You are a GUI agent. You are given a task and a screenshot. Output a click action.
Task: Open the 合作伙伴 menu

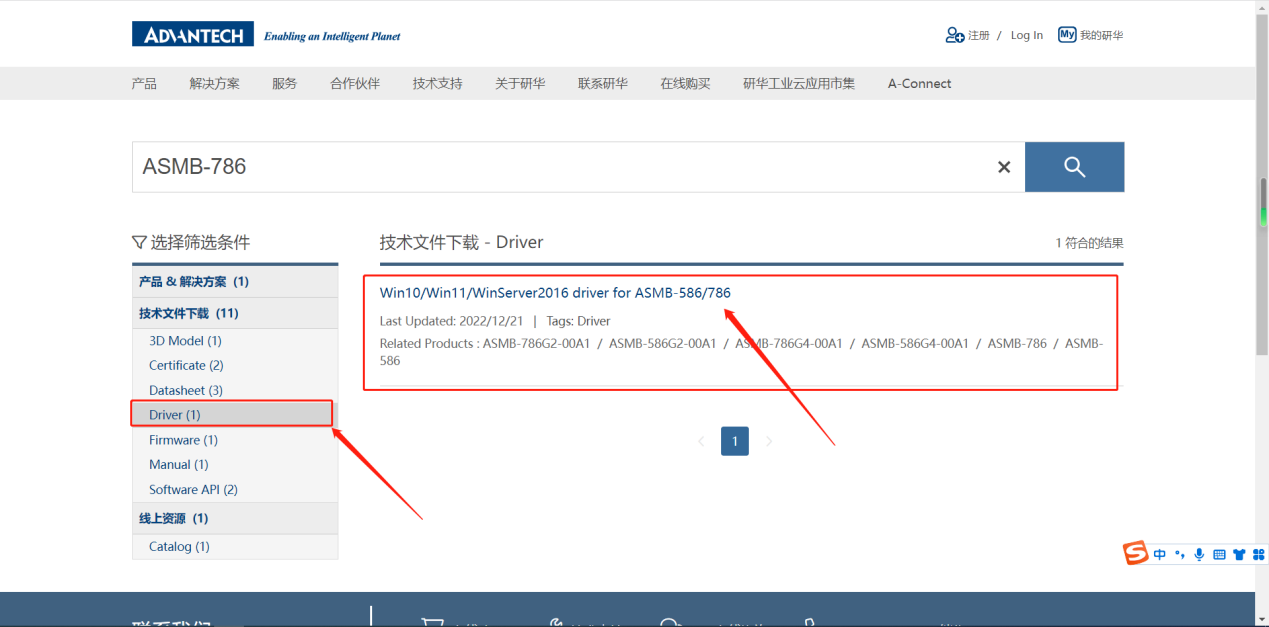[x=355, y=84]
